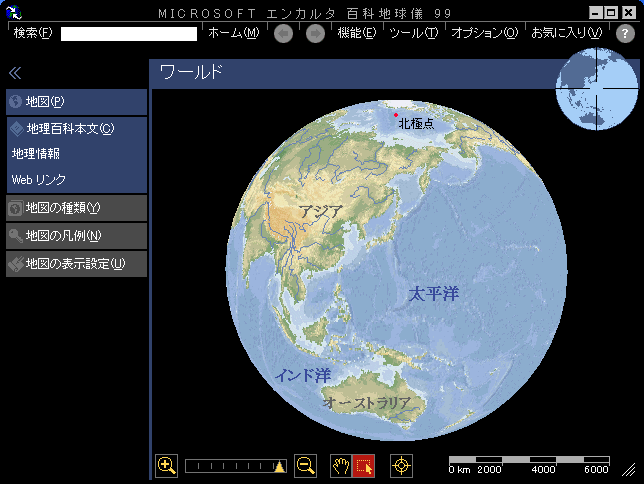Open the お気に入り(V) menu
The width and height of the screenshot is (644, 484).
[x=567, y=32]
